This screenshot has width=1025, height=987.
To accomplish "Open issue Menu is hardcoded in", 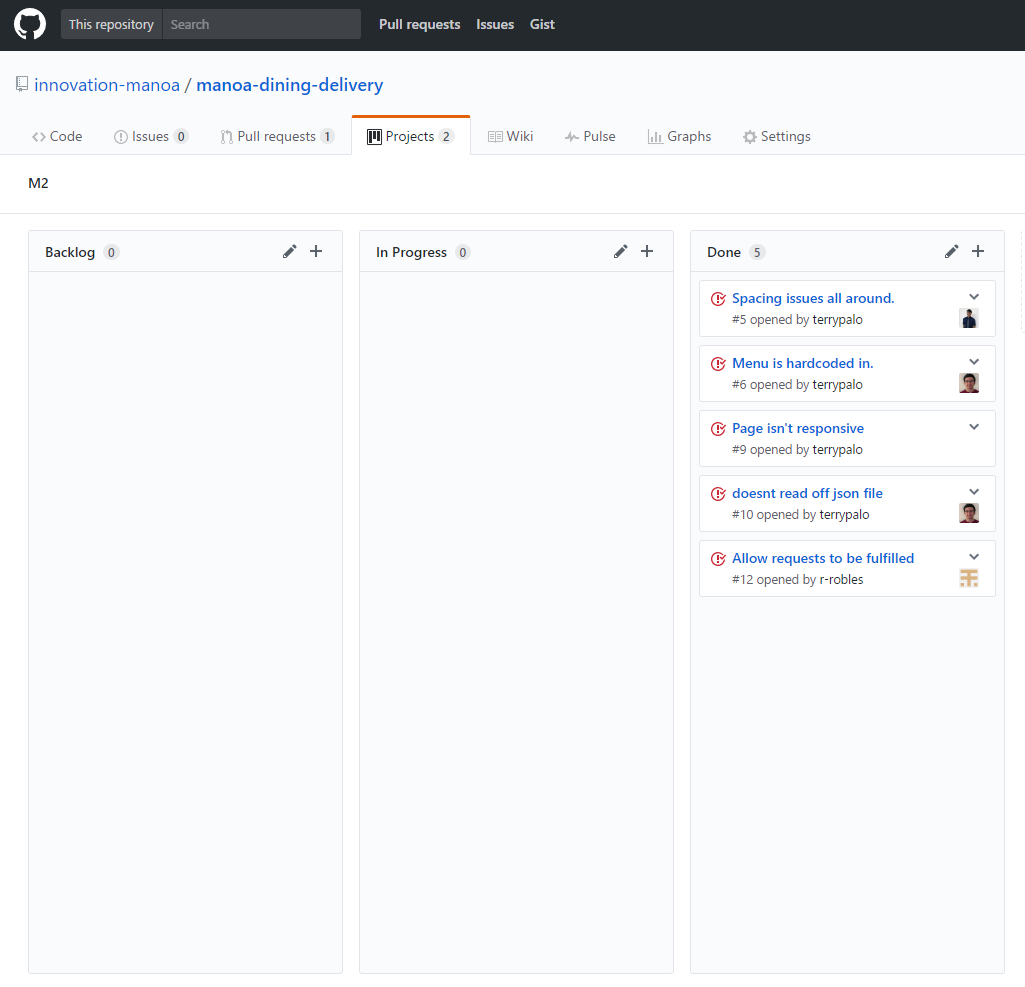I will (802, 363).
